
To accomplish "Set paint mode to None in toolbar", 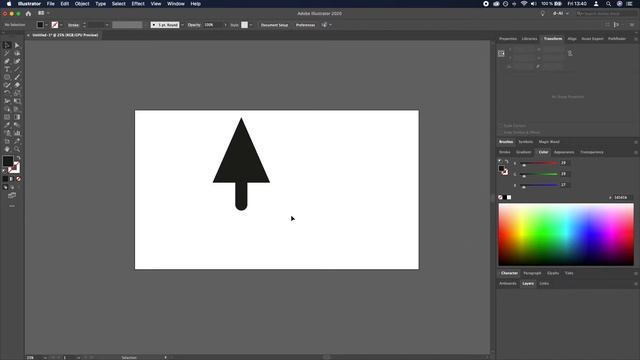I will tap(18, 179).
